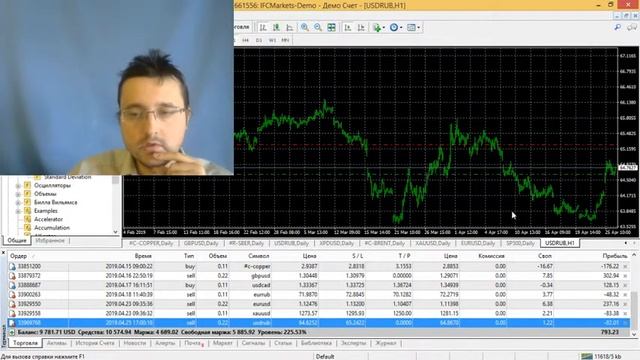Open the chat bubbles icon
This screenshot has height=360, width=640.
[x=632, y=27]
